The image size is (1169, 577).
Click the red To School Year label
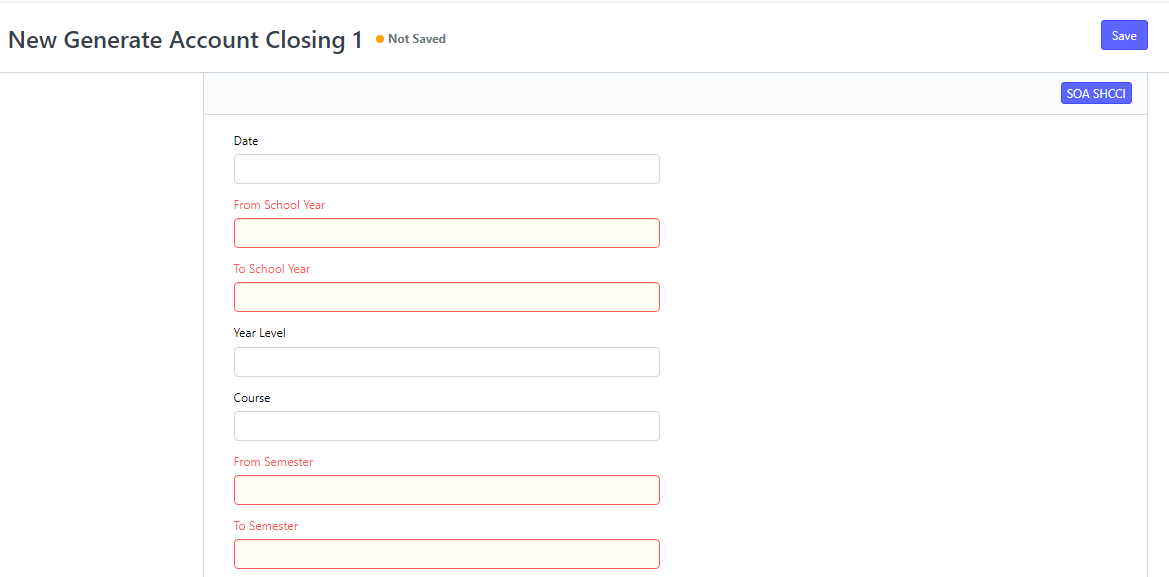[272, 269]
